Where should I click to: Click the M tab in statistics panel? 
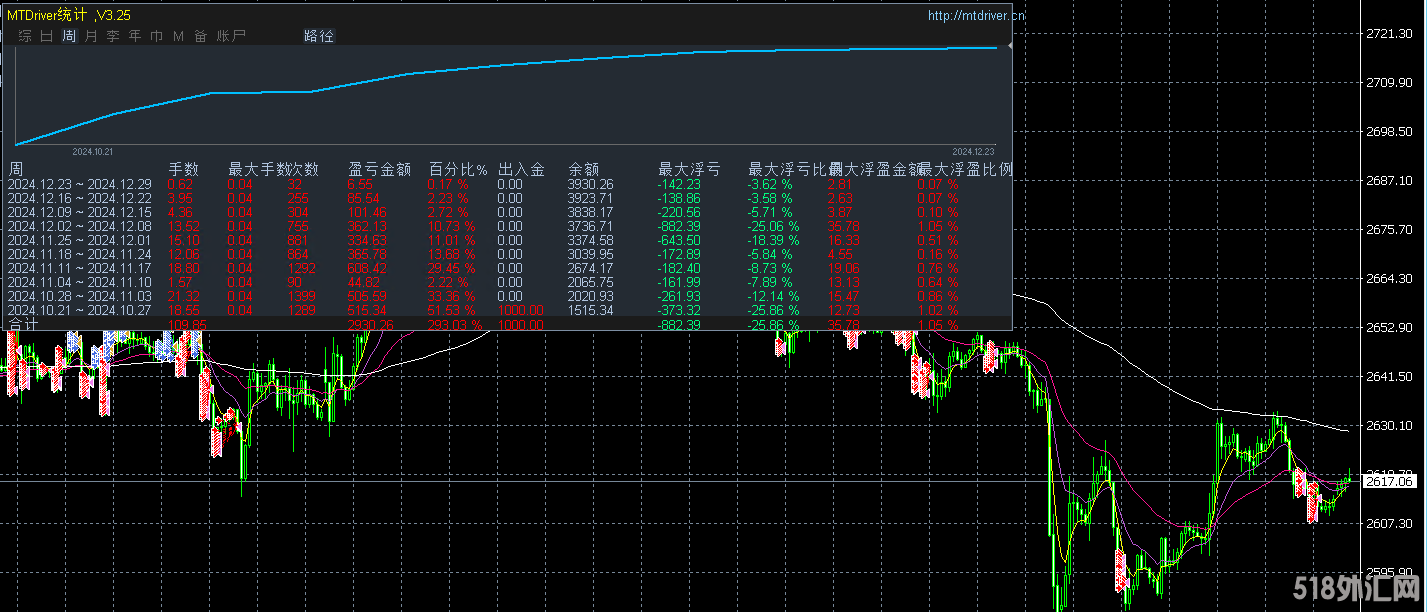pyautogui.click(x=178, y=36)
